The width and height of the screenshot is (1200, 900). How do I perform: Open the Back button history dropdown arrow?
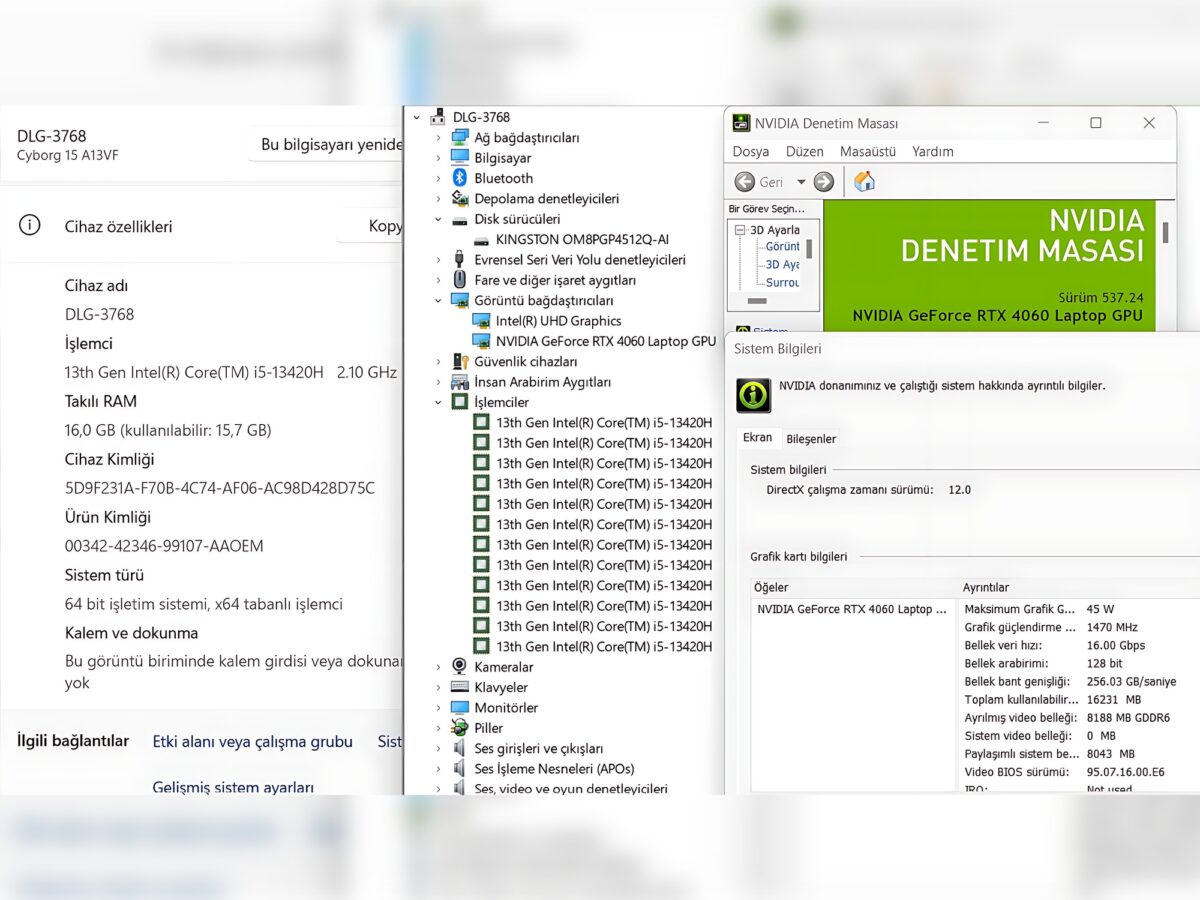pyautogui.click(x=801, y=182)
